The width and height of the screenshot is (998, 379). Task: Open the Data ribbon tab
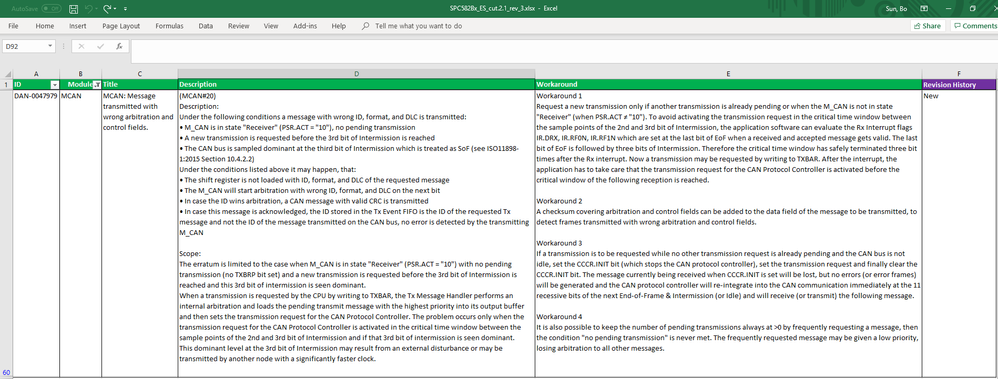coord(206,26)
